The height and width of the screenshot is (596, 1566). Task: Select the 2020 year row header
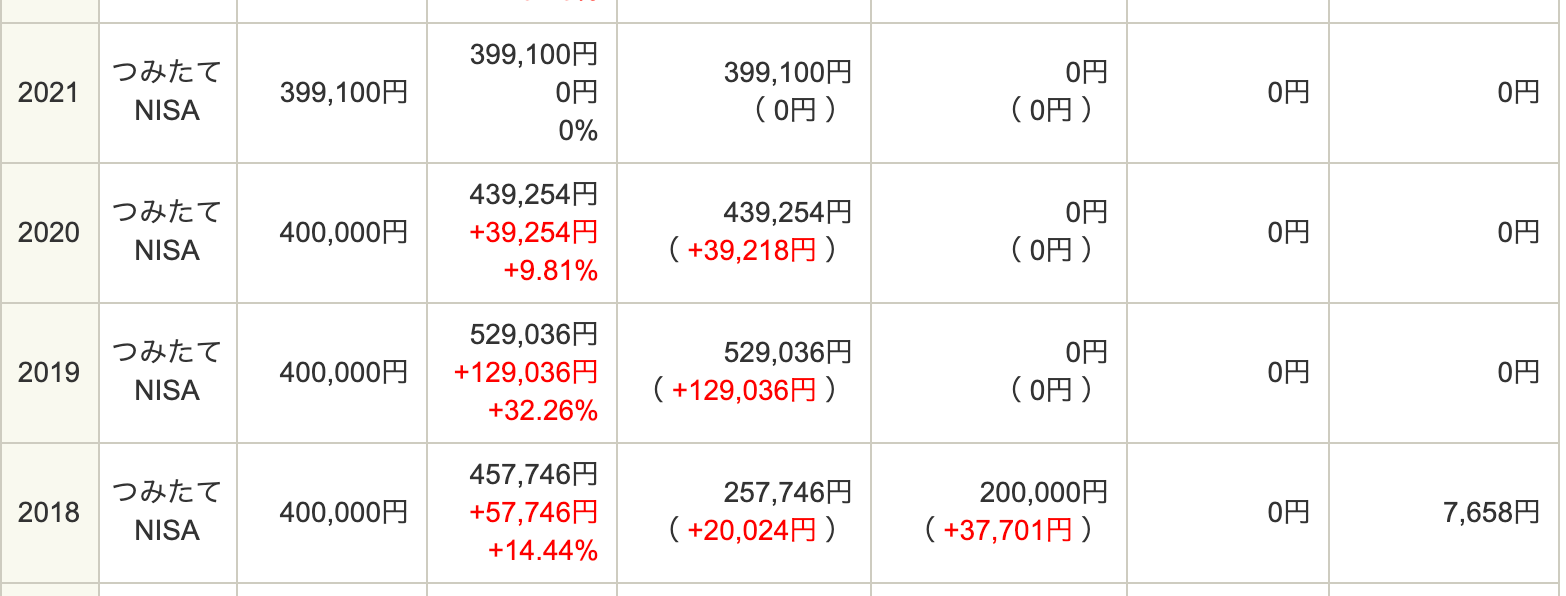tap(48, 233)
